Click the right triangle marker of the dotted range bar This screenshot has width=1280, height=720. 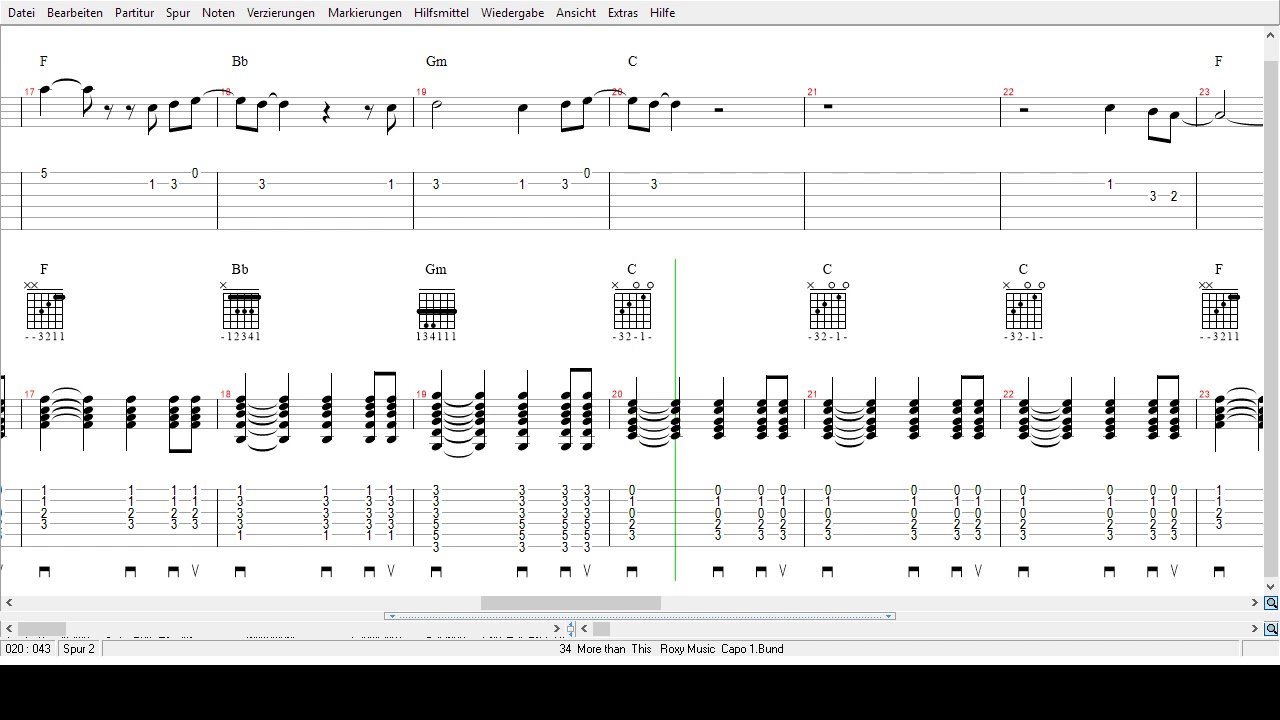tap(888, 616)
